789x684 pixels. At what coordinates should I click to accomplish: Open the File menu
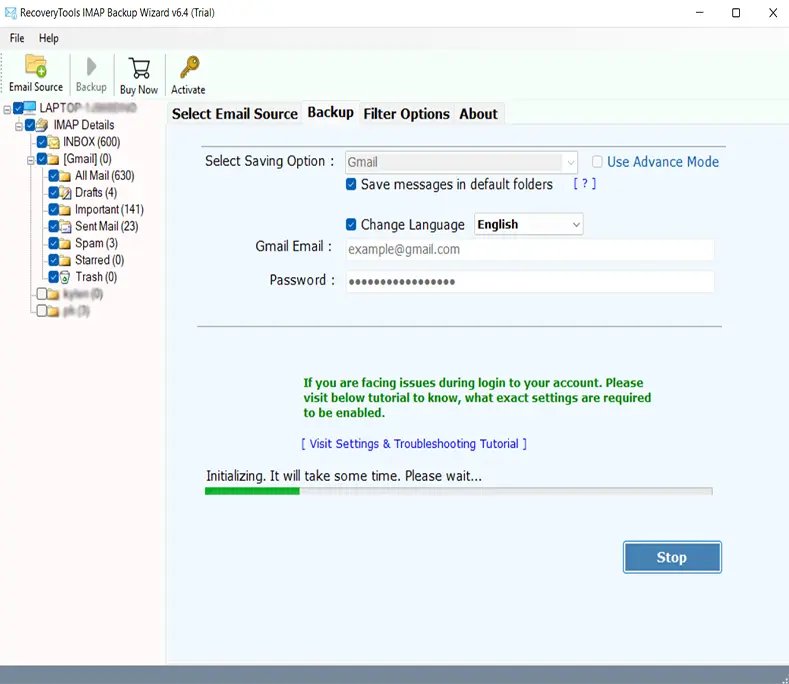point(17,38)
